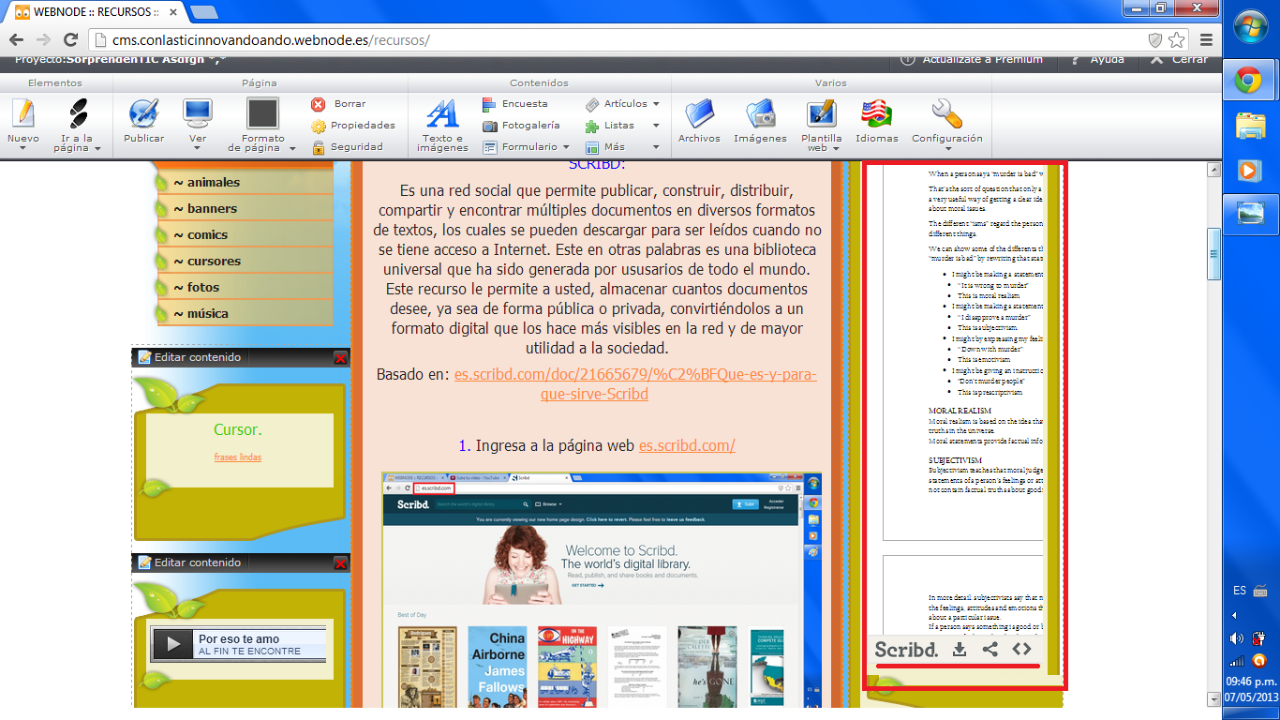Click the Scribd embed code icon
The height and width of the screenshot is (720, 1280).
(x=1021, y=649)
